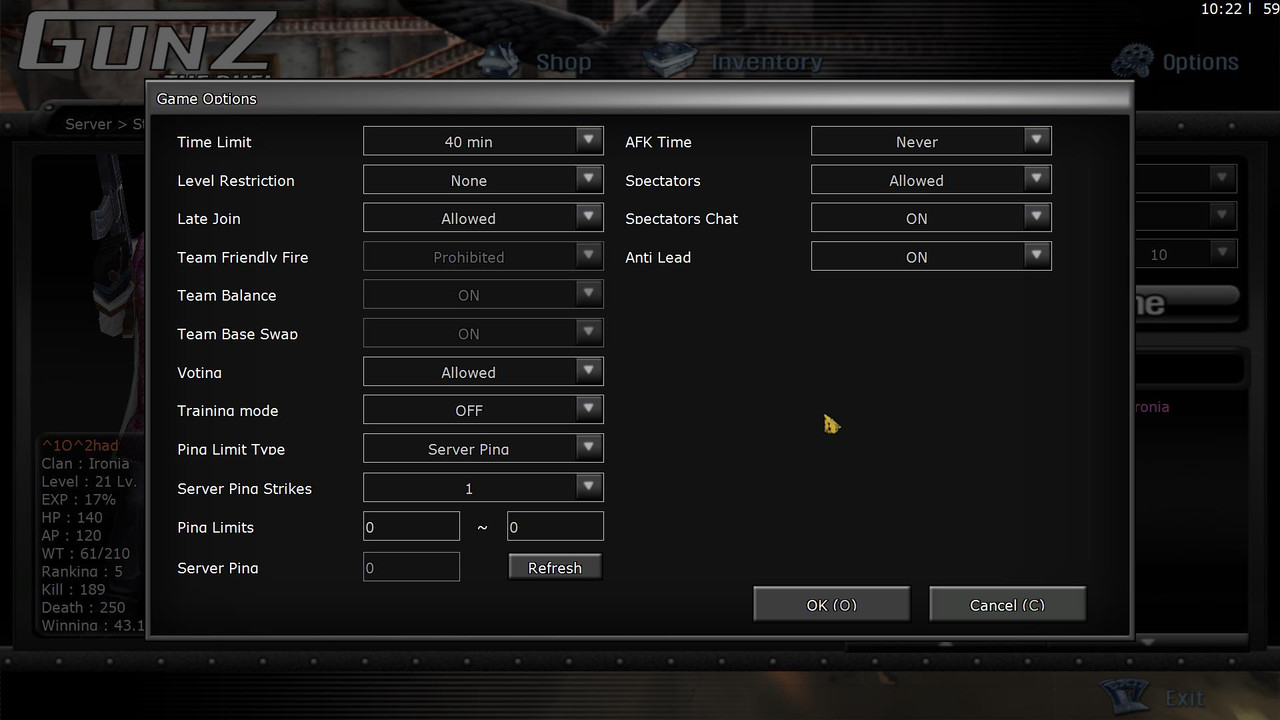1280x720 pixels.
Task: Click the clock showing 10:22
Action: [1221, 9]
